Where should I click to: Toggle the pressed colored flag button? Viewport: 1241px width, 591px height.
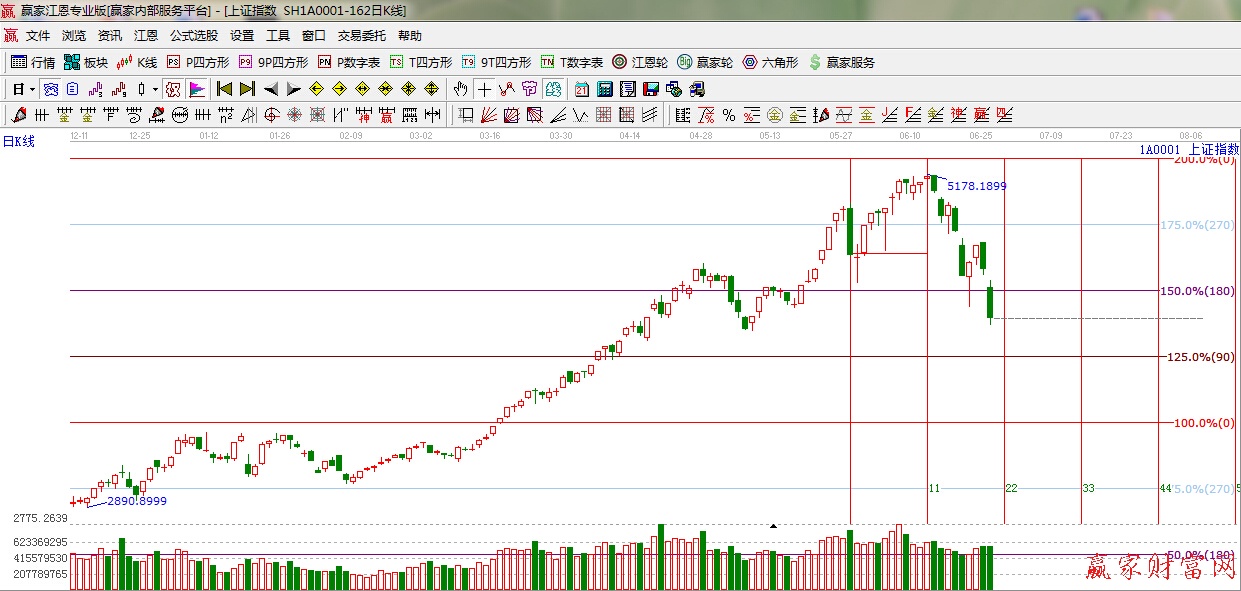click(x=196, y=89)
